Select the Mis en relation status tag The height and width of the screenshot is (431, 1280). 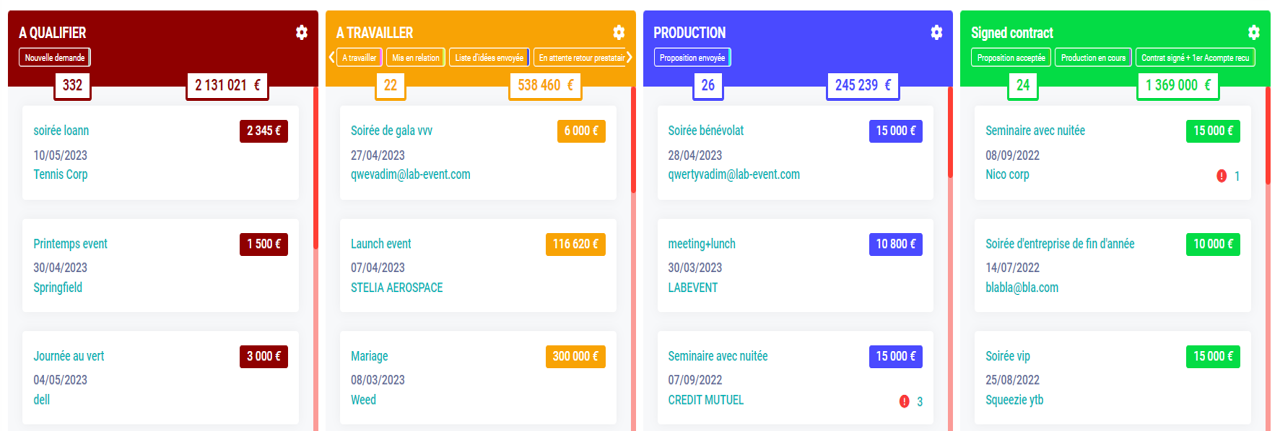pos(416,58)
